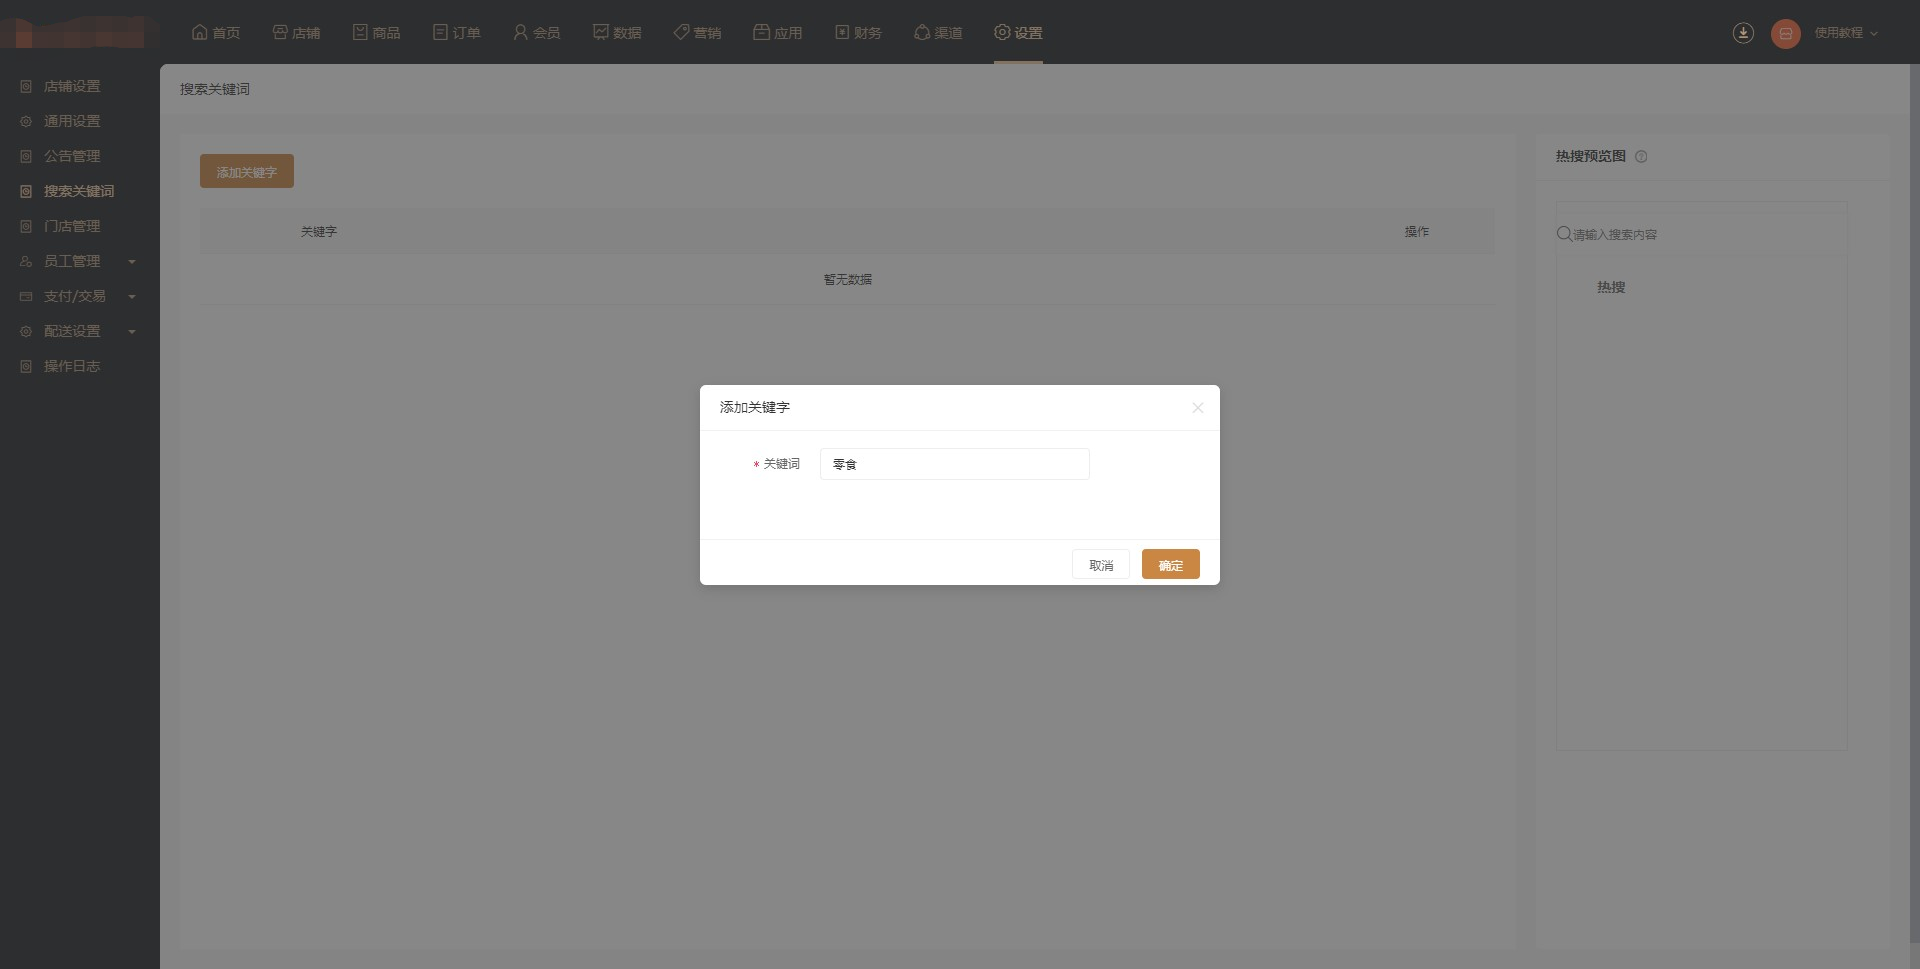
Task: Click the user avatar icon
Action: [x=1785, y=33]
